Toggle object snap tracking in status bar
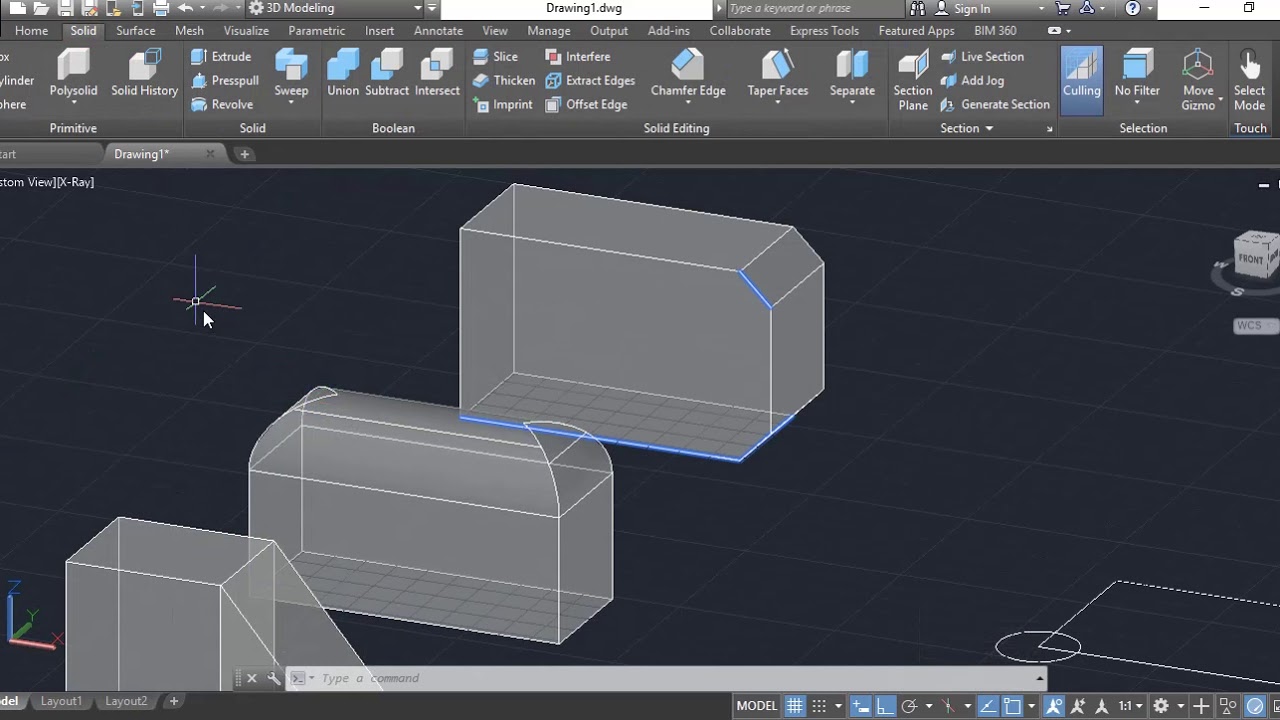The image size is (1280, 720). pyautogui.click(x=987, y=706)
